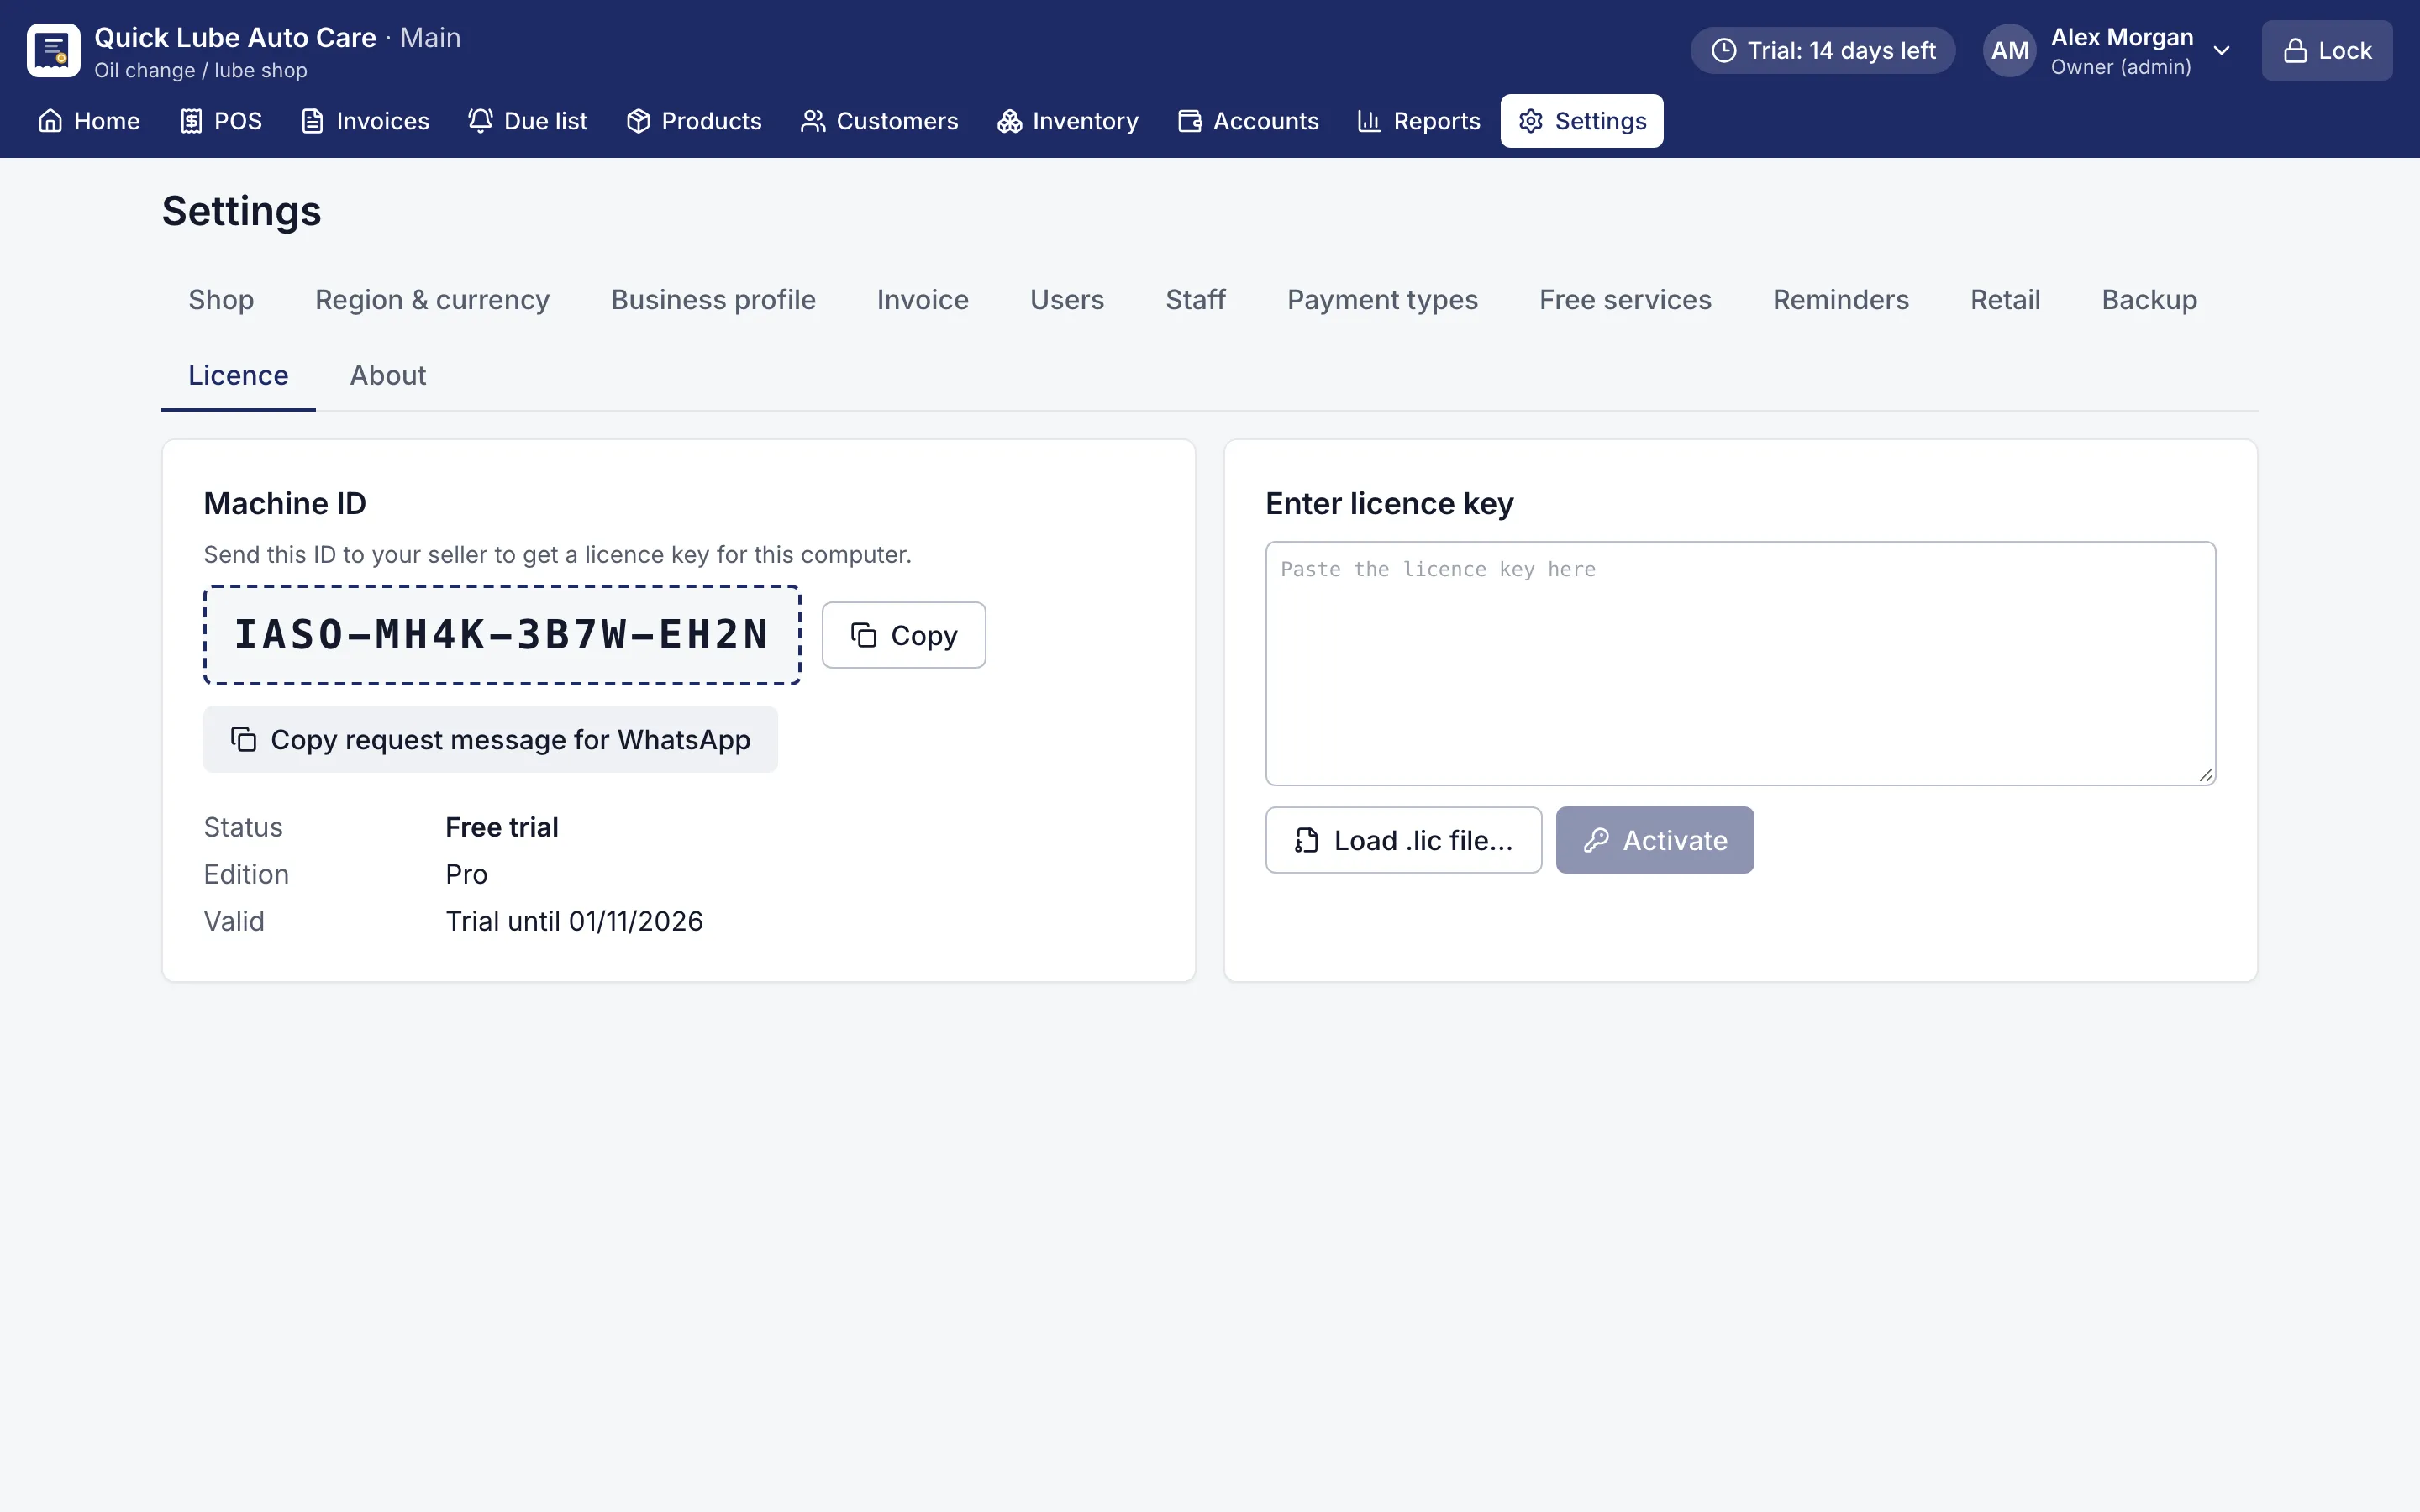Activate the licence key
This screenshot has width=2420, height=1512.
[x=1654, y=840]
